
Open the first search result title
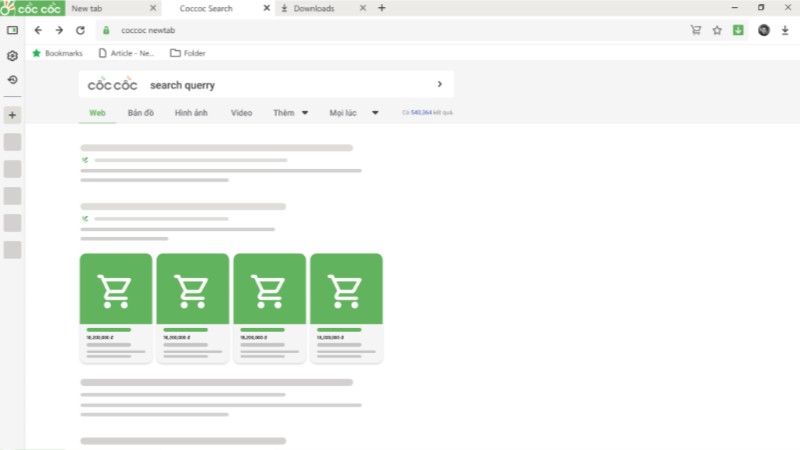tap(216, 148)
